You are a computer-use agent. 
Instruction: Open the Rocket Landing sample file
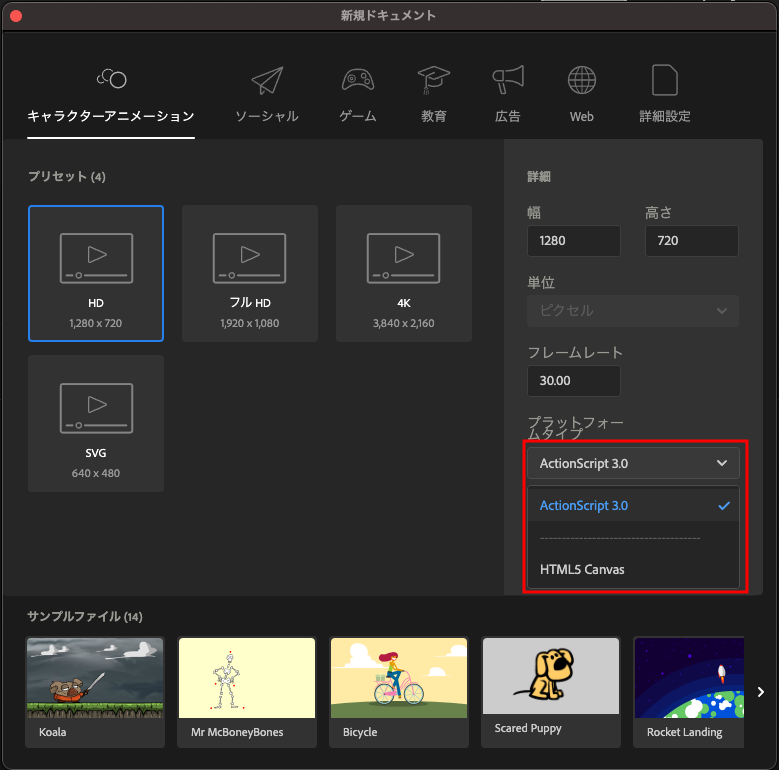[689, 693]
